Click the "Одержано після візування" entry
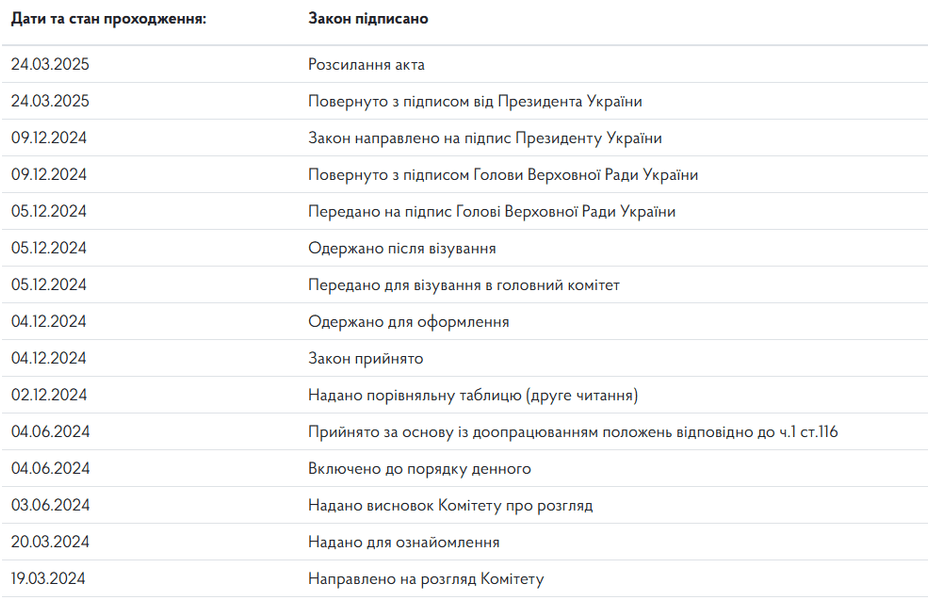The image size is (928, 600). pyautogui.click(x=401, y=248)
